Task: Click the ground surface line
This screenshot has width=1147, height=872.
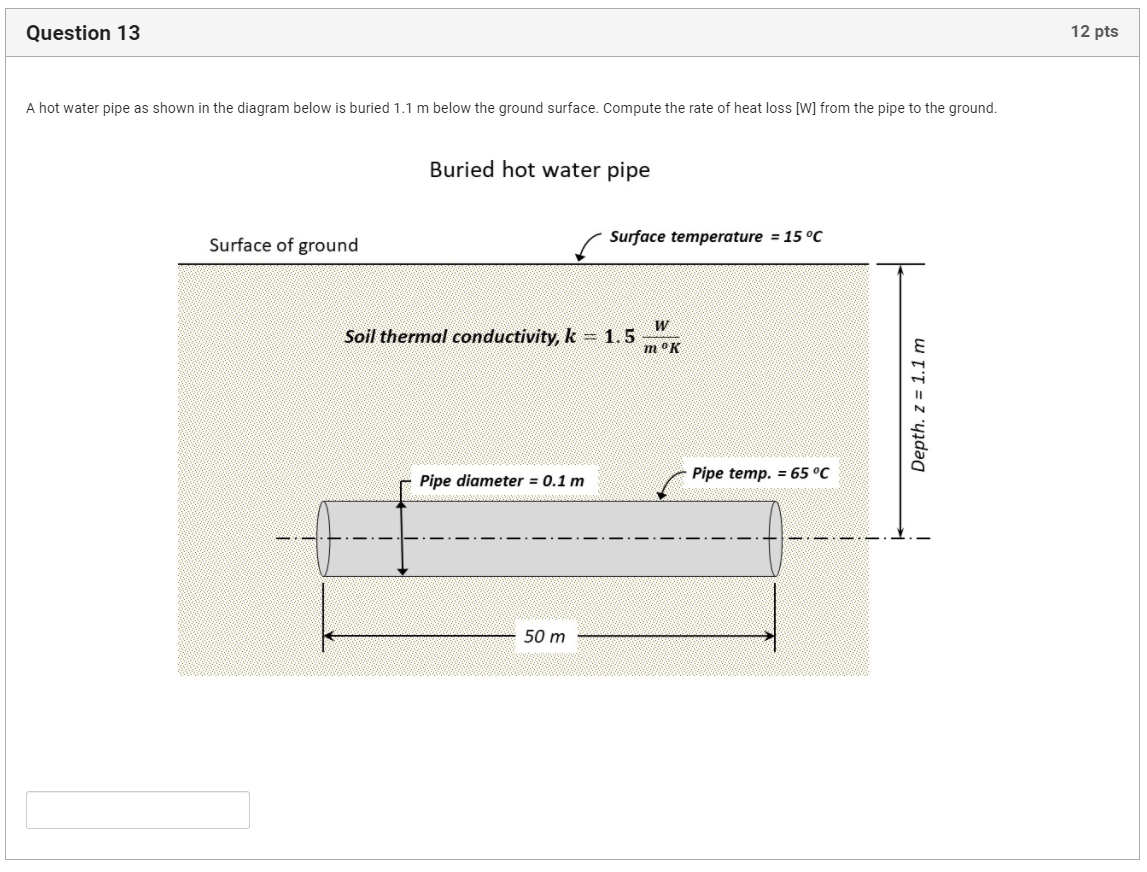Action: (x=524, y=264)
